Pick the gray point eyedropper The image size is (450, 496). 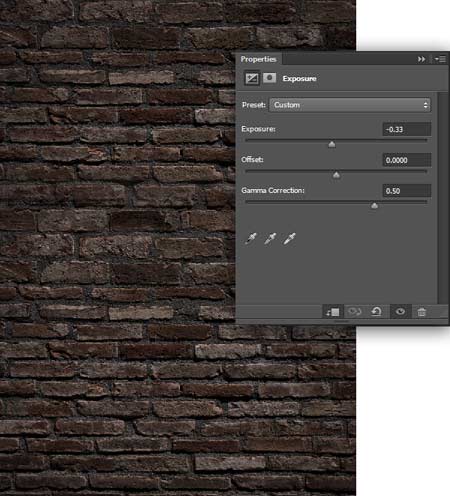(x=270, y=239)
